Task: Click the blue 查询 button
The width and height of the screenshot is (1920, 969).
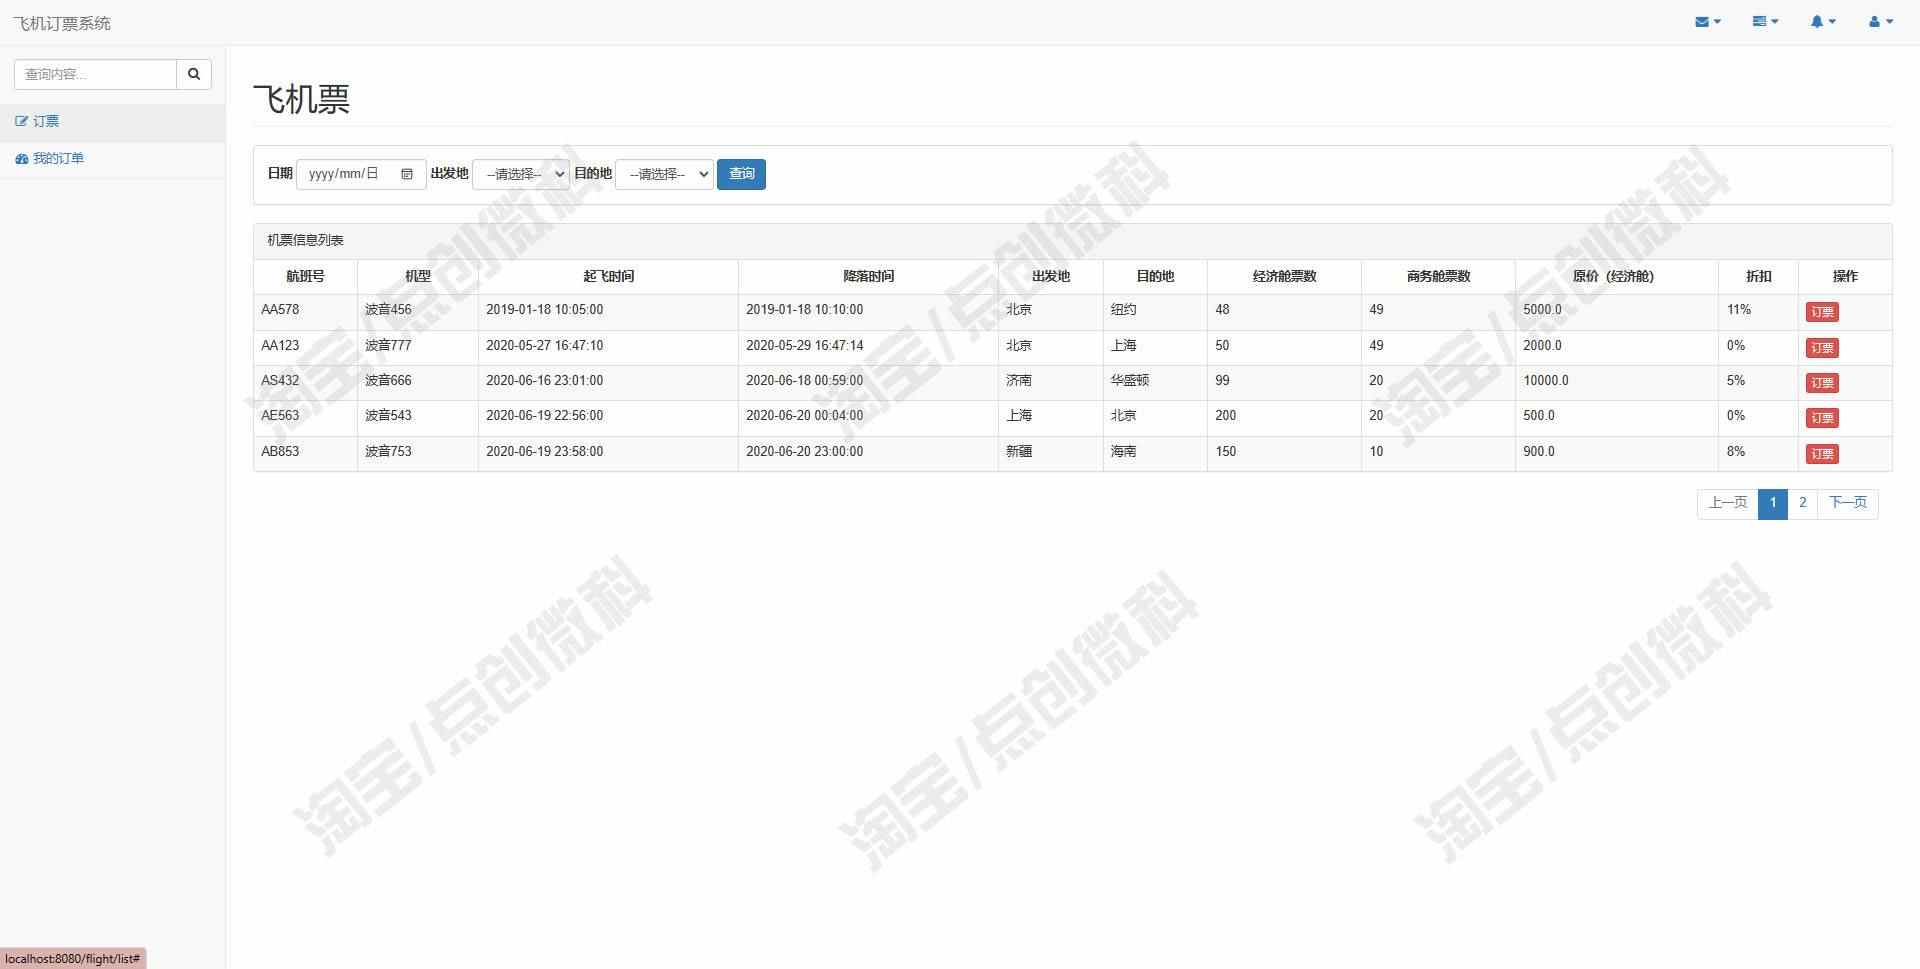Action: point(741,174)
